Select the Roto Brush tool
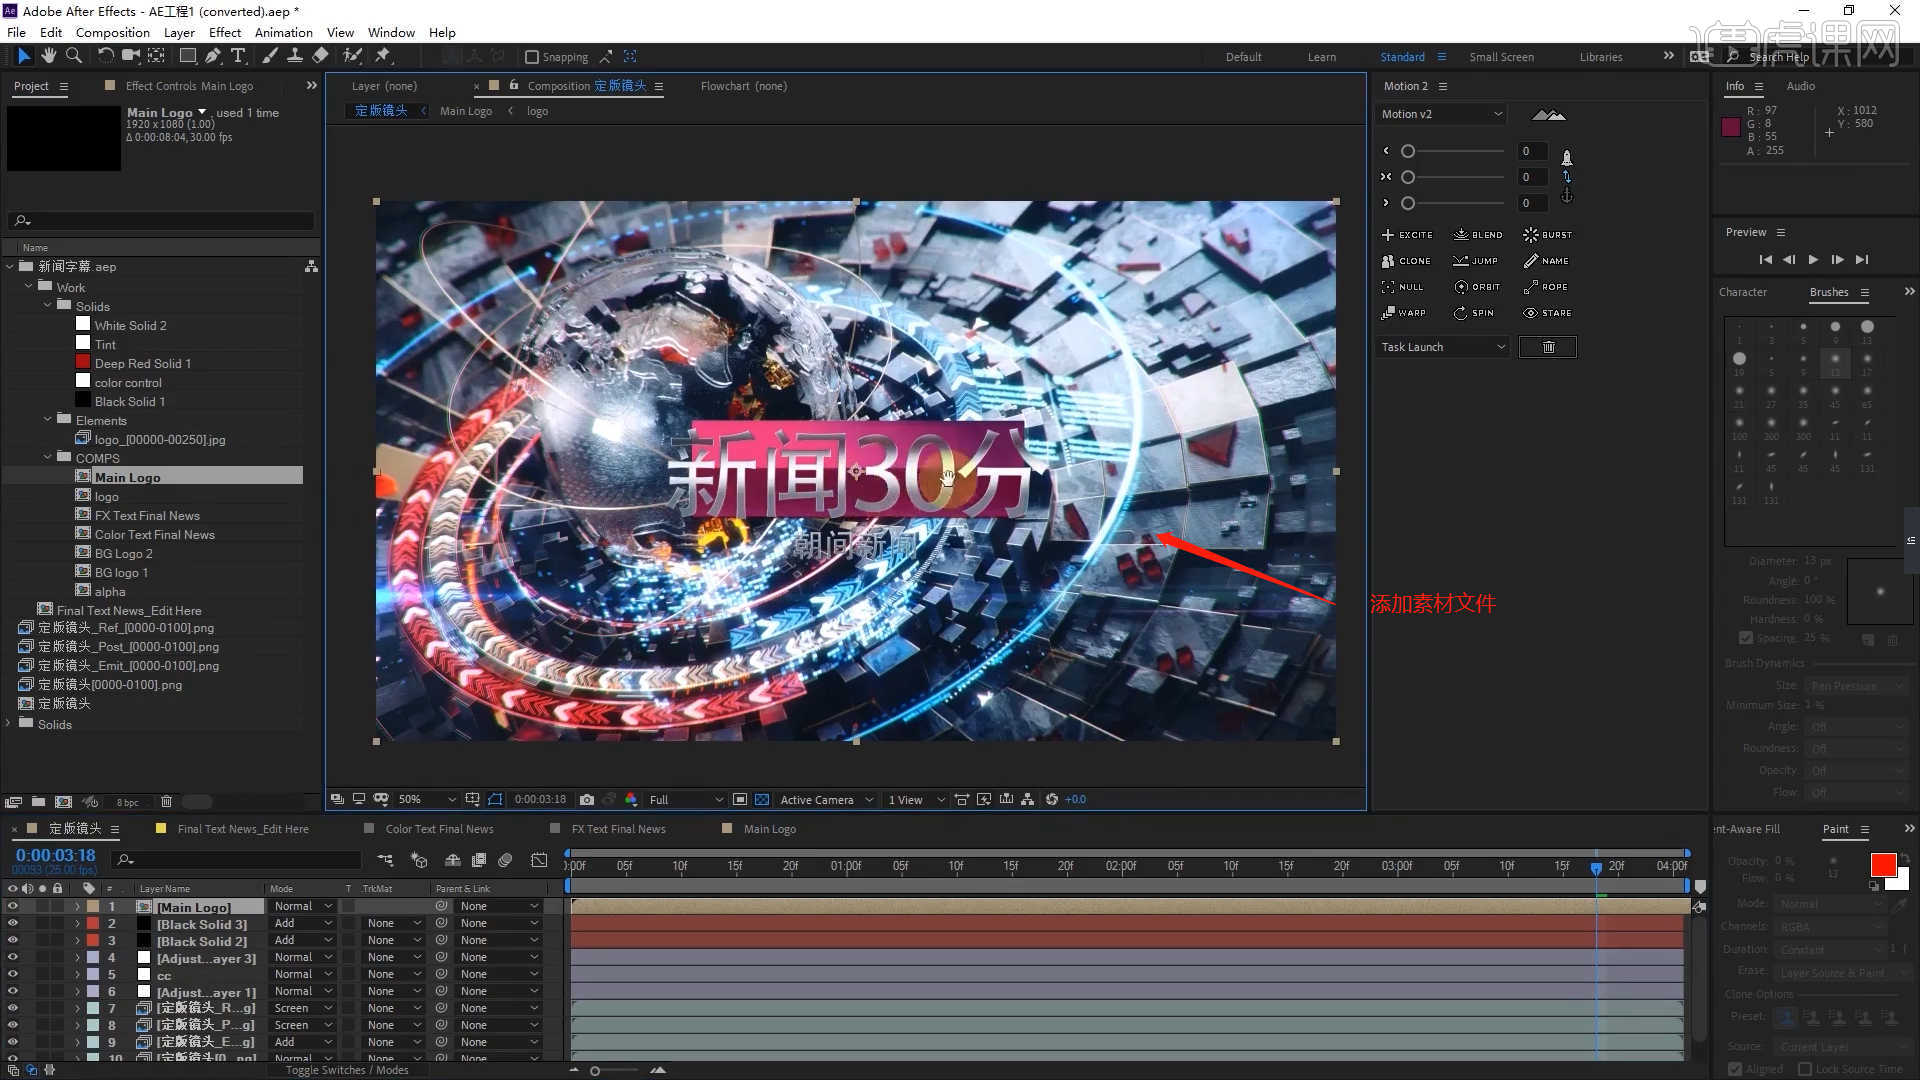The image size is (1920, 1080). (x=352, y=56)
